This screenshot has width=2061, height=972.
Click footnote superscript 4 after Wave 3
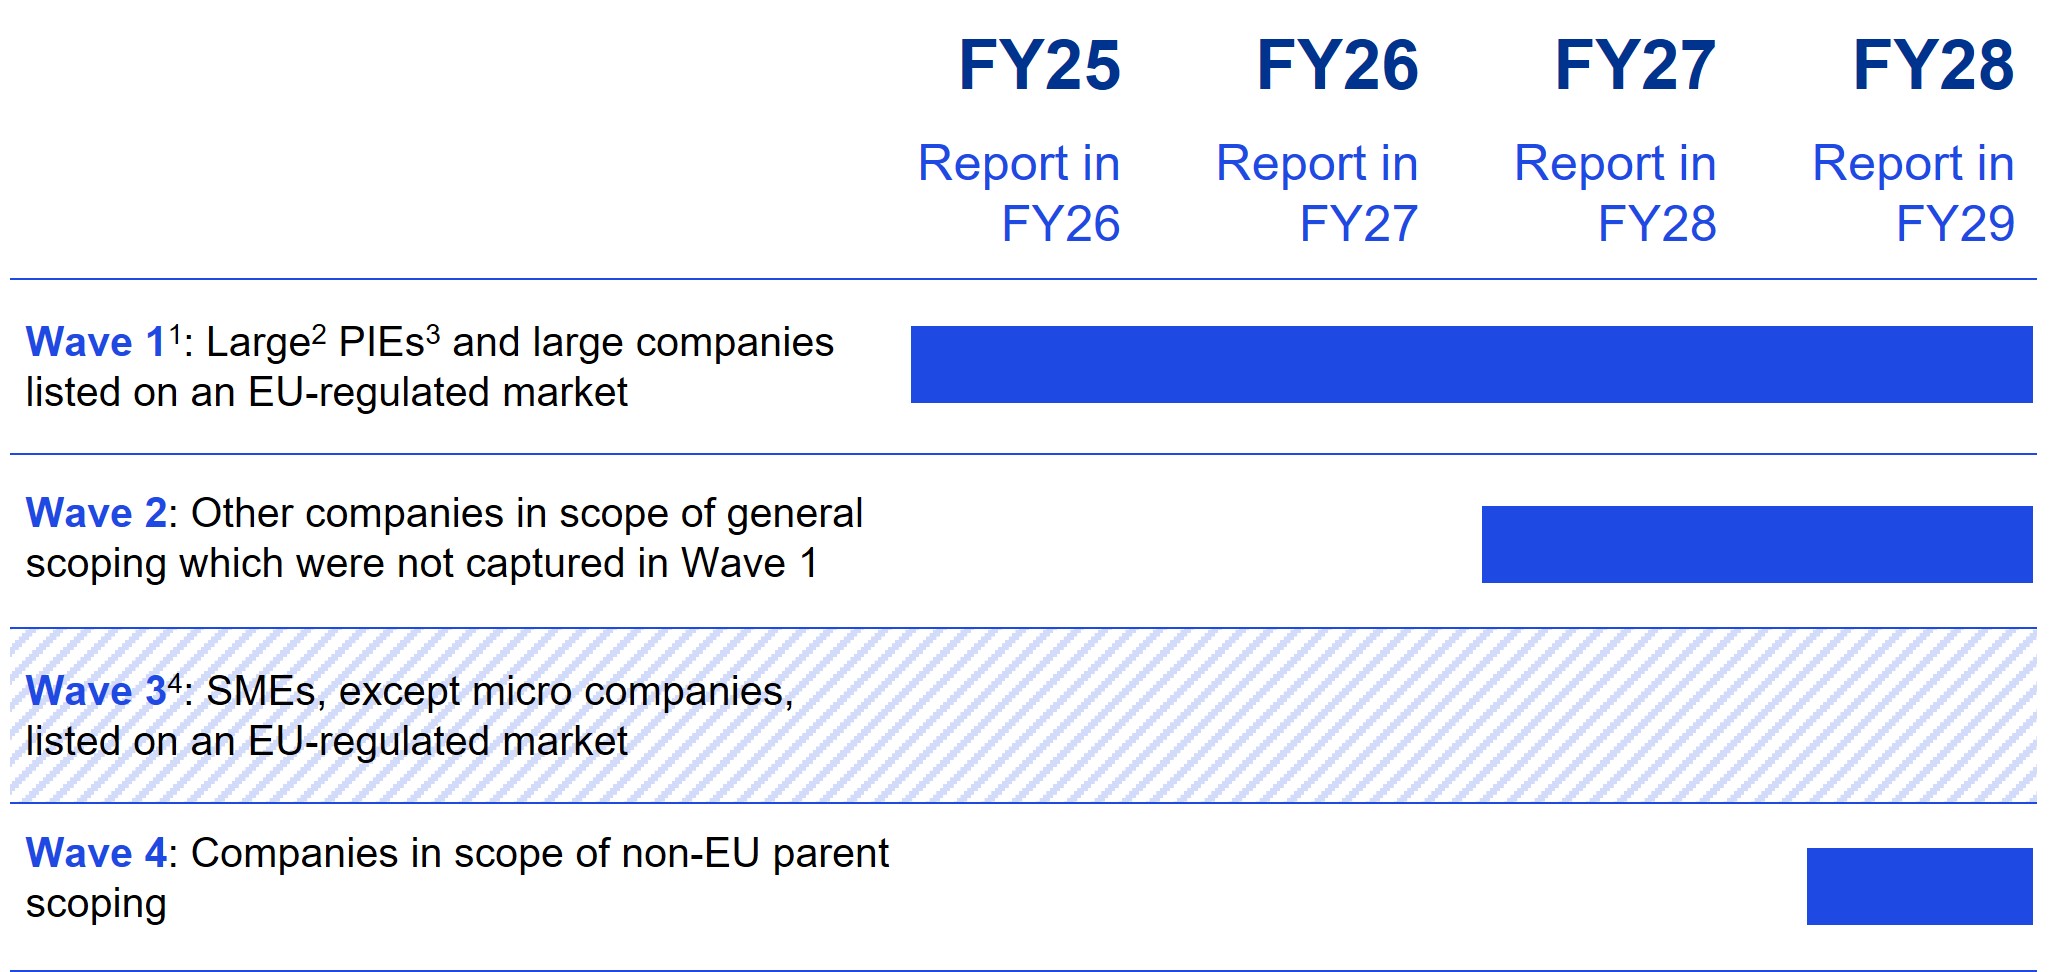point(175,683)
